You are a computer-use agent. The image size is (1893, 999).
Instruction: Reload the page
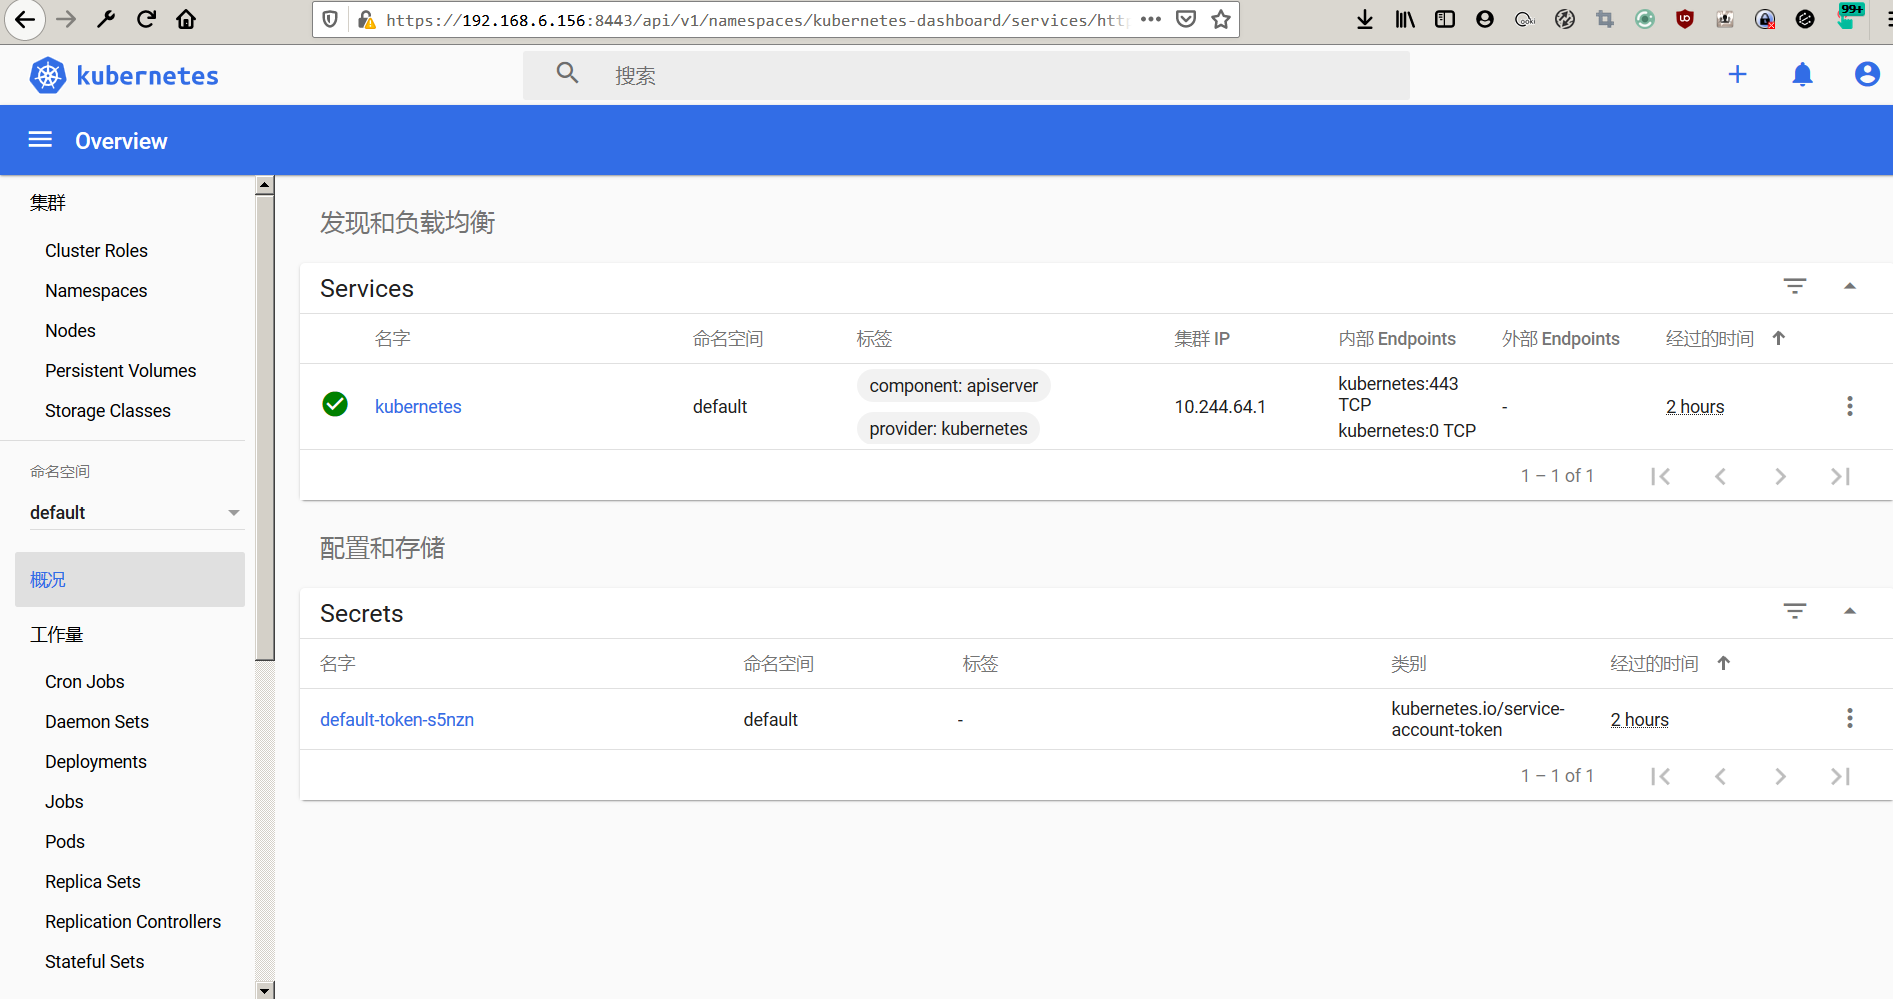click(146, 19)
